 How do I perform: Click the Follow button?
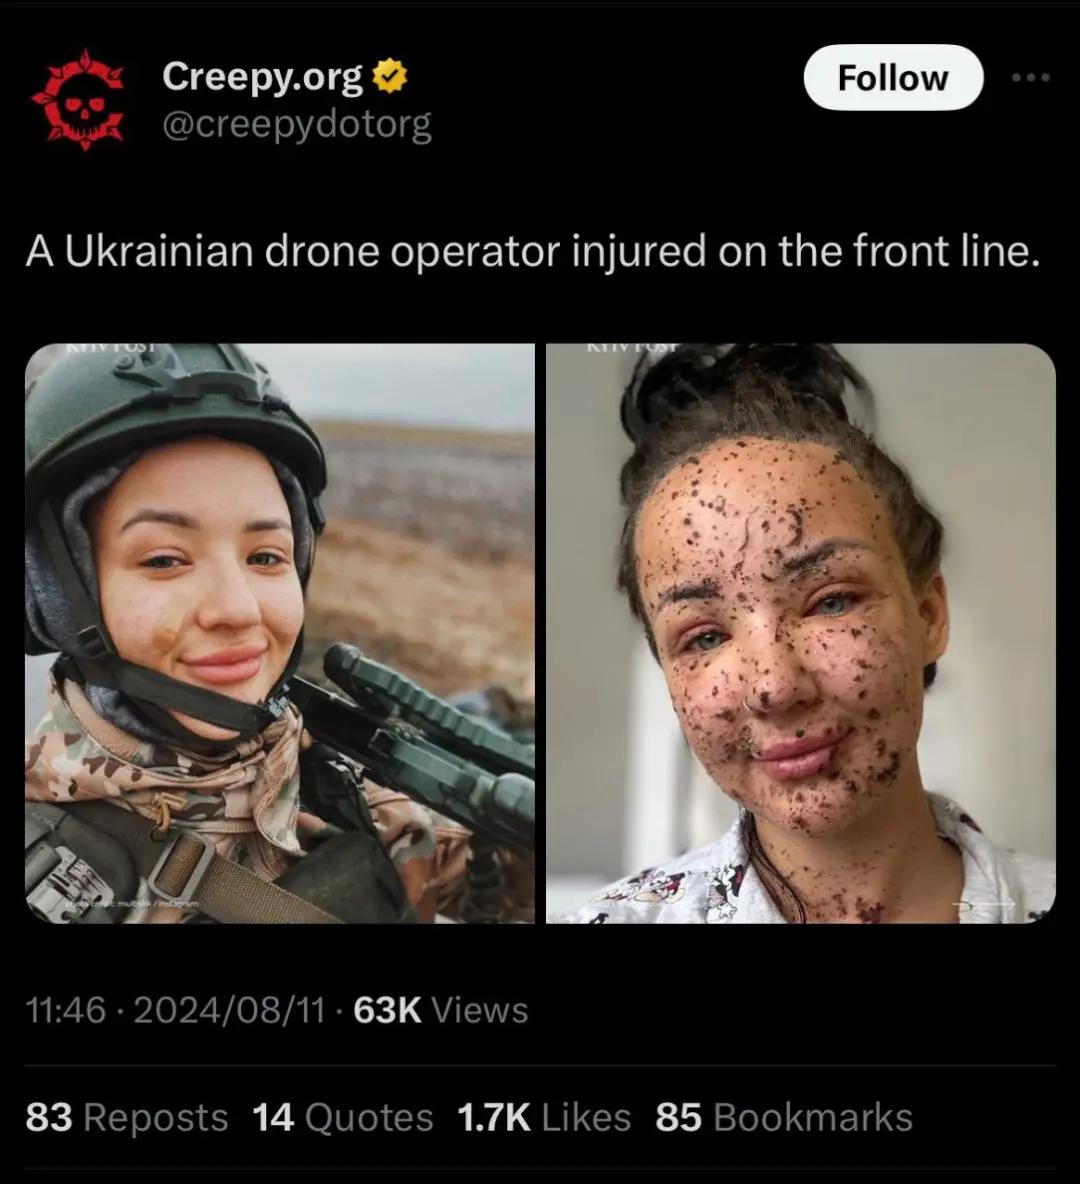pos(893,77)
